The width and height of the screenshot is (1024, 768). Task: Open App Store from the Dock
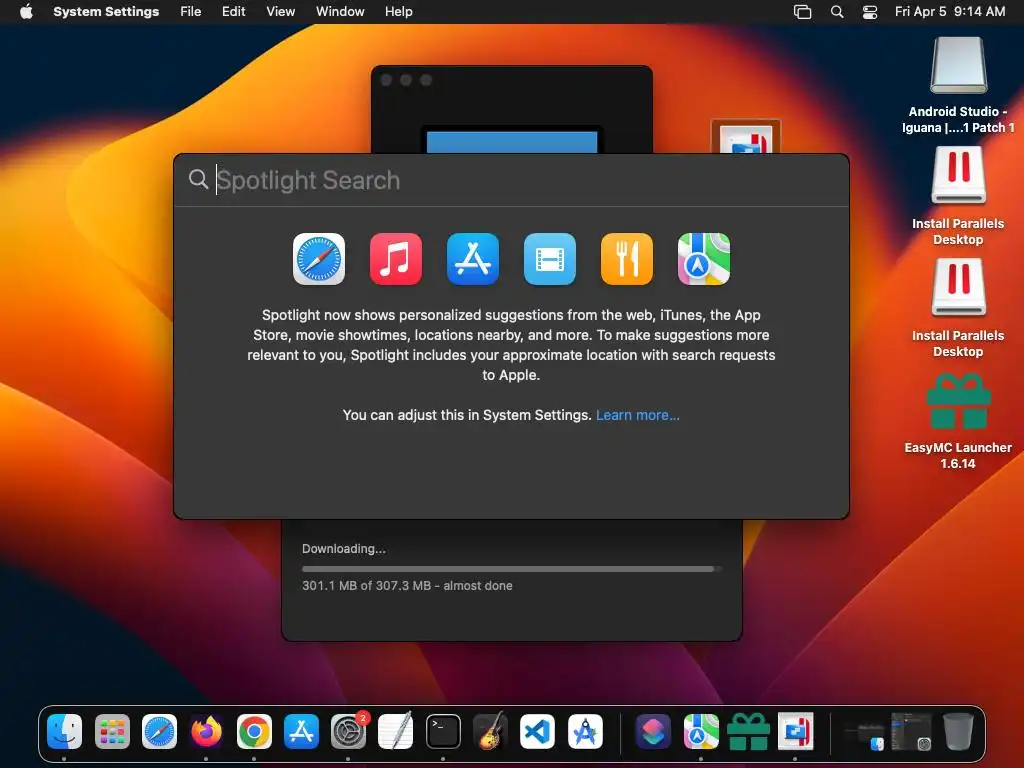(301, 731)
